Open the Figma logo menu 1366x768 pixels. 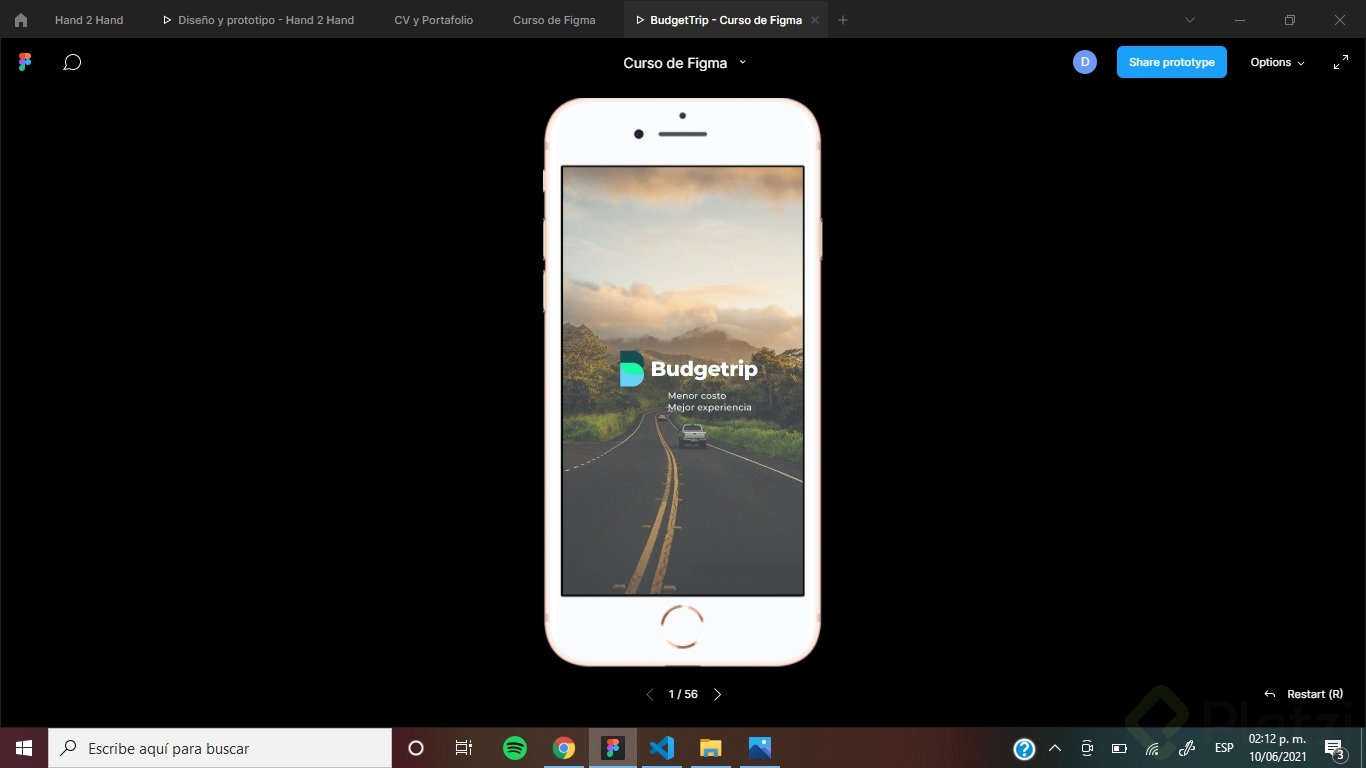tap(25, 62)
